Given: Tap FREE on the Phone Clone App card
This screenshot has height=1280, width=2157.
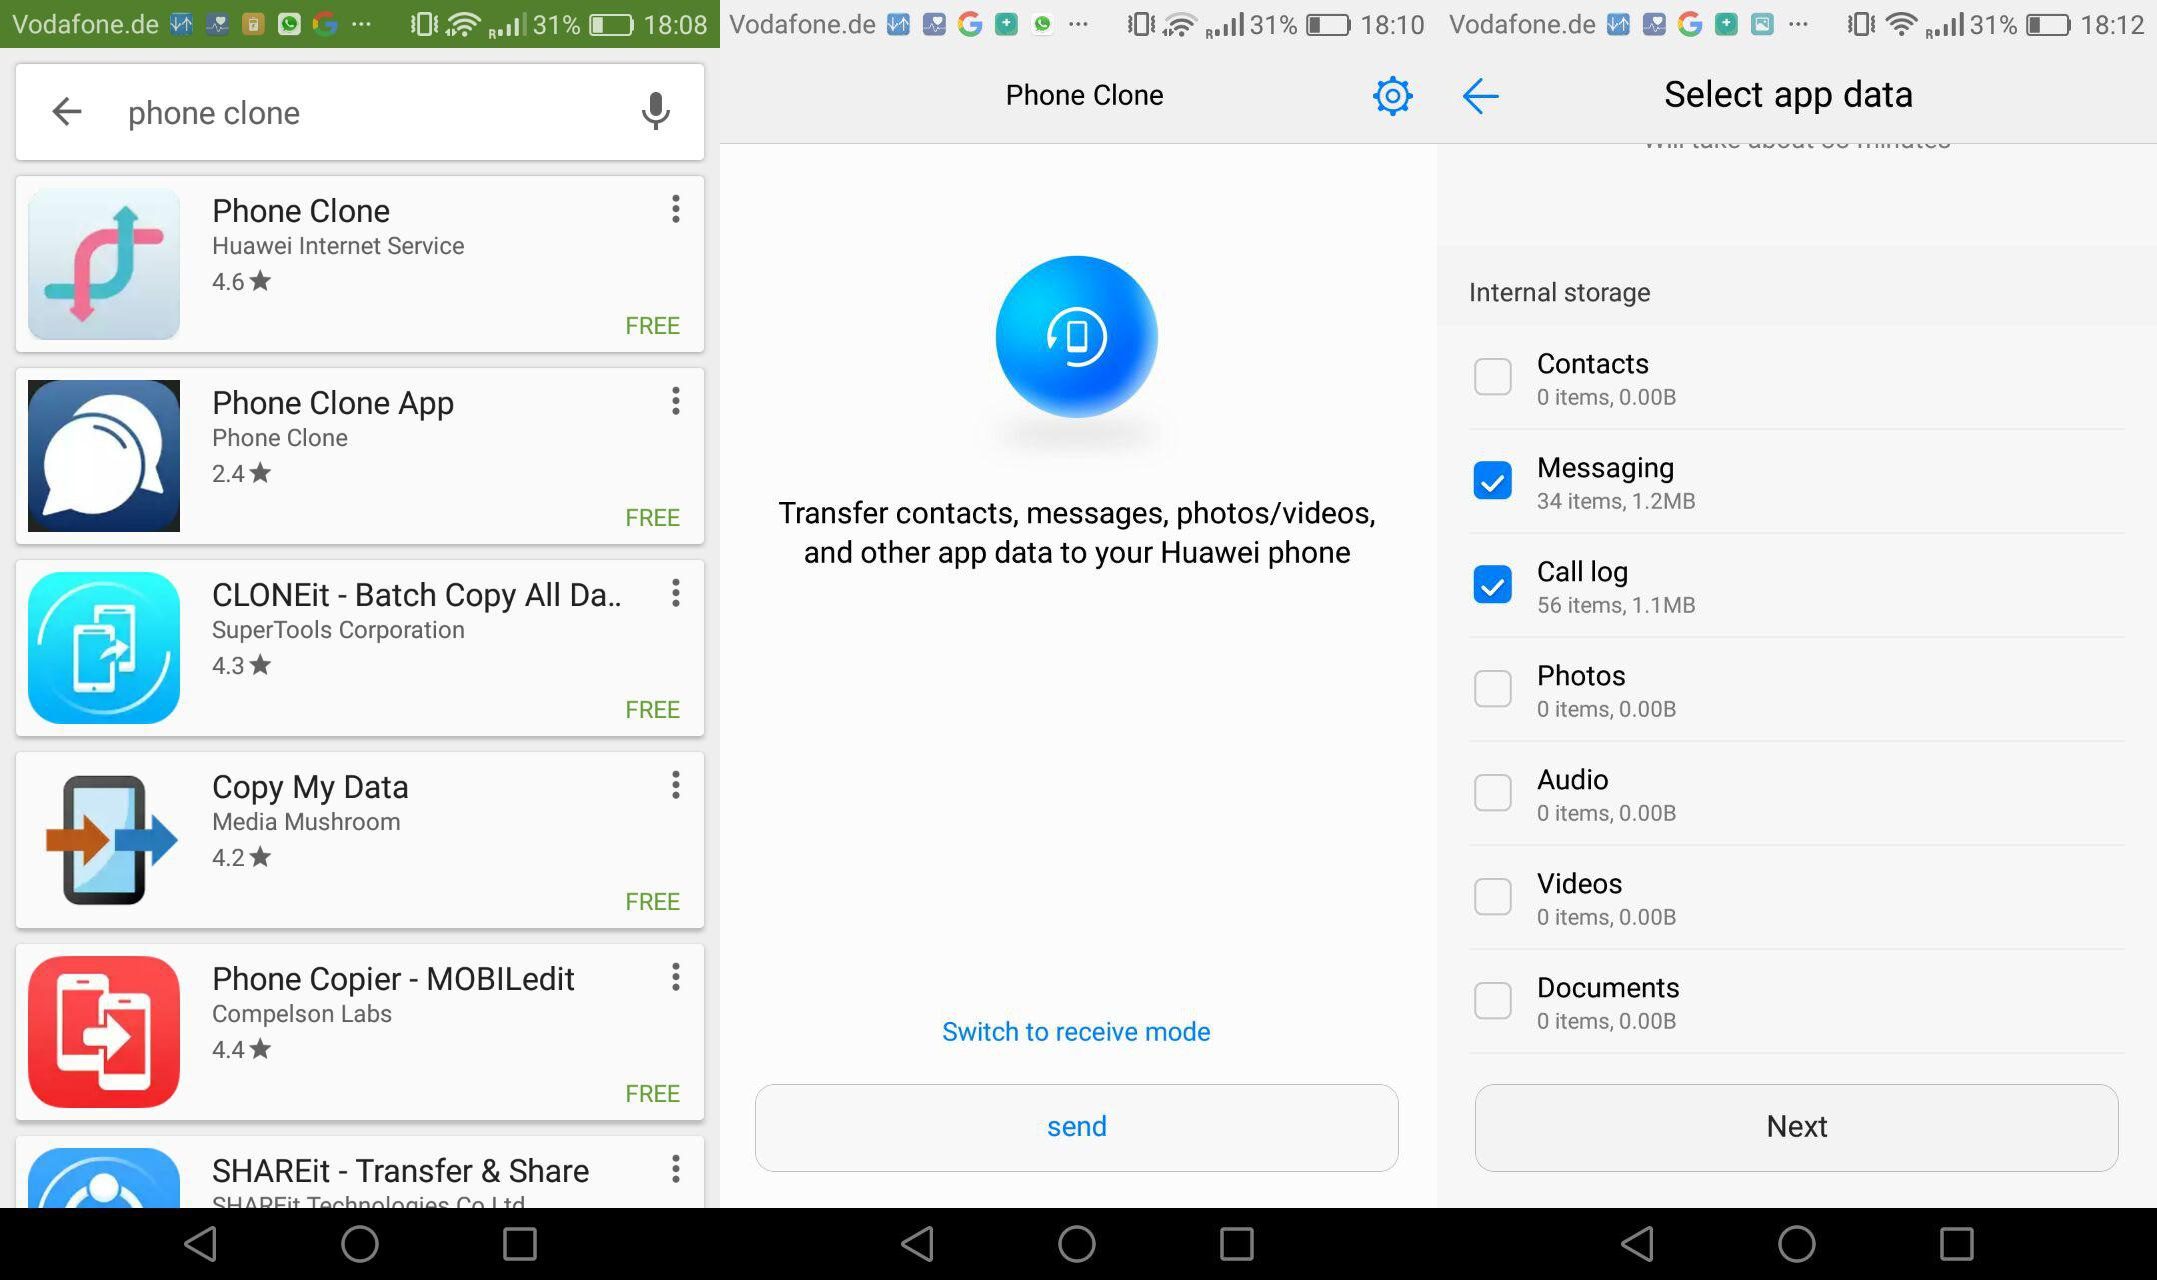Looking at the screenshot, I should click(652, 518).
